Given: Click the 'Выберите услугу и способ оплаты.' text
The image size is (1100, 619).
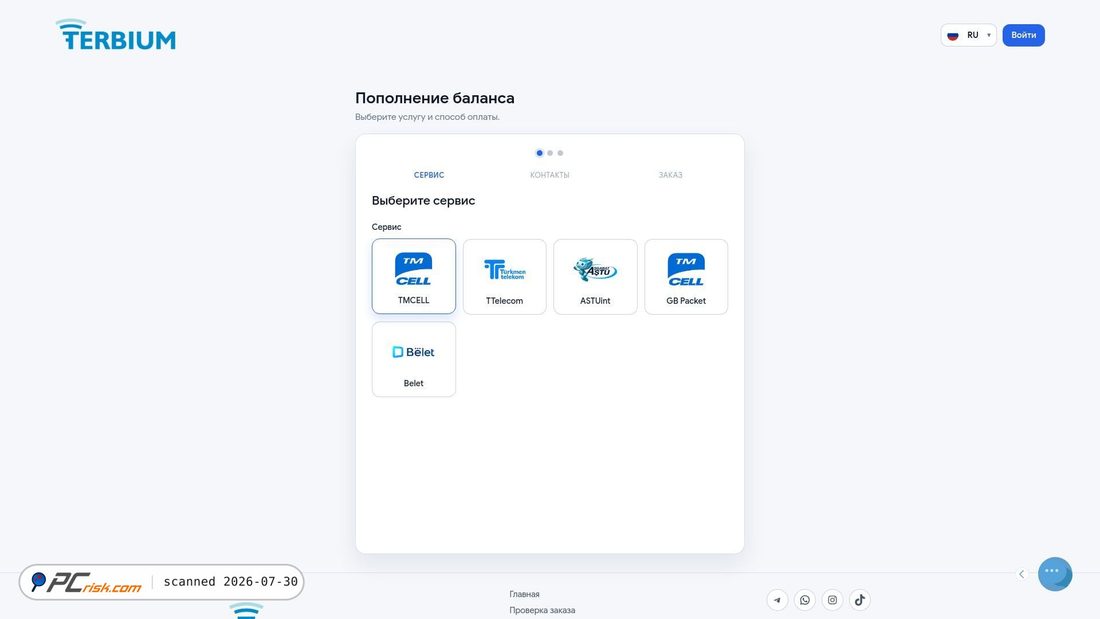Looking at the screenshot, I should 427,117.
